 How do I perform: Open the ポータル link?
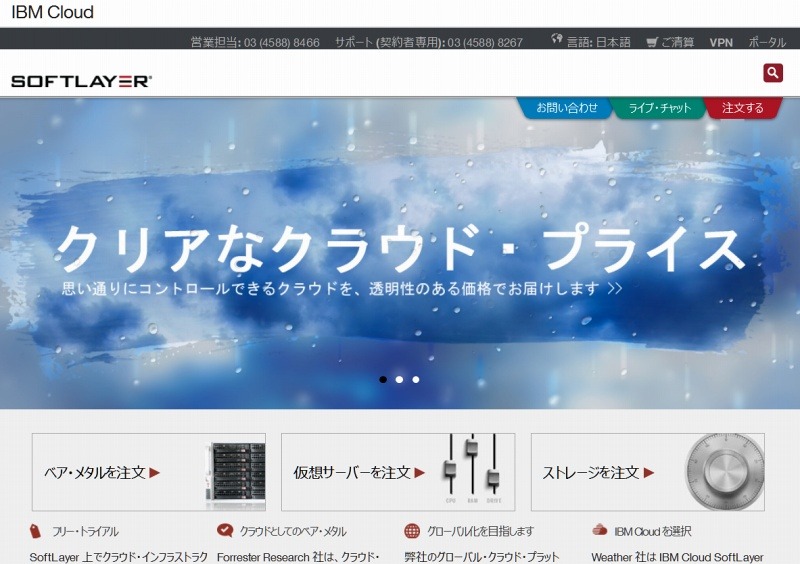click(767, 42)
